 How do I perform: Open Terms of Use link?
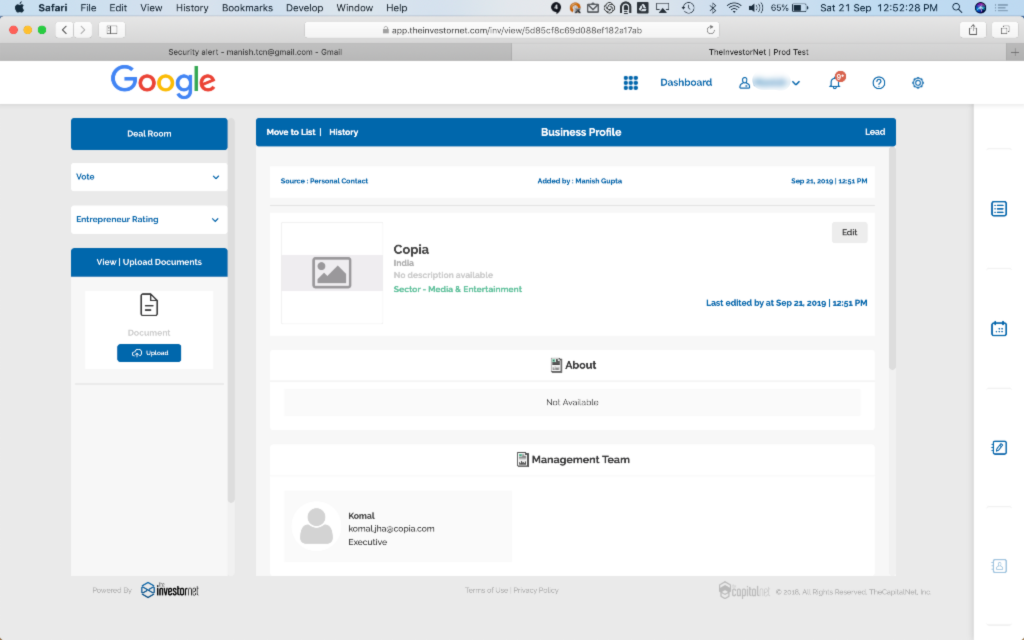click(487, 590)
